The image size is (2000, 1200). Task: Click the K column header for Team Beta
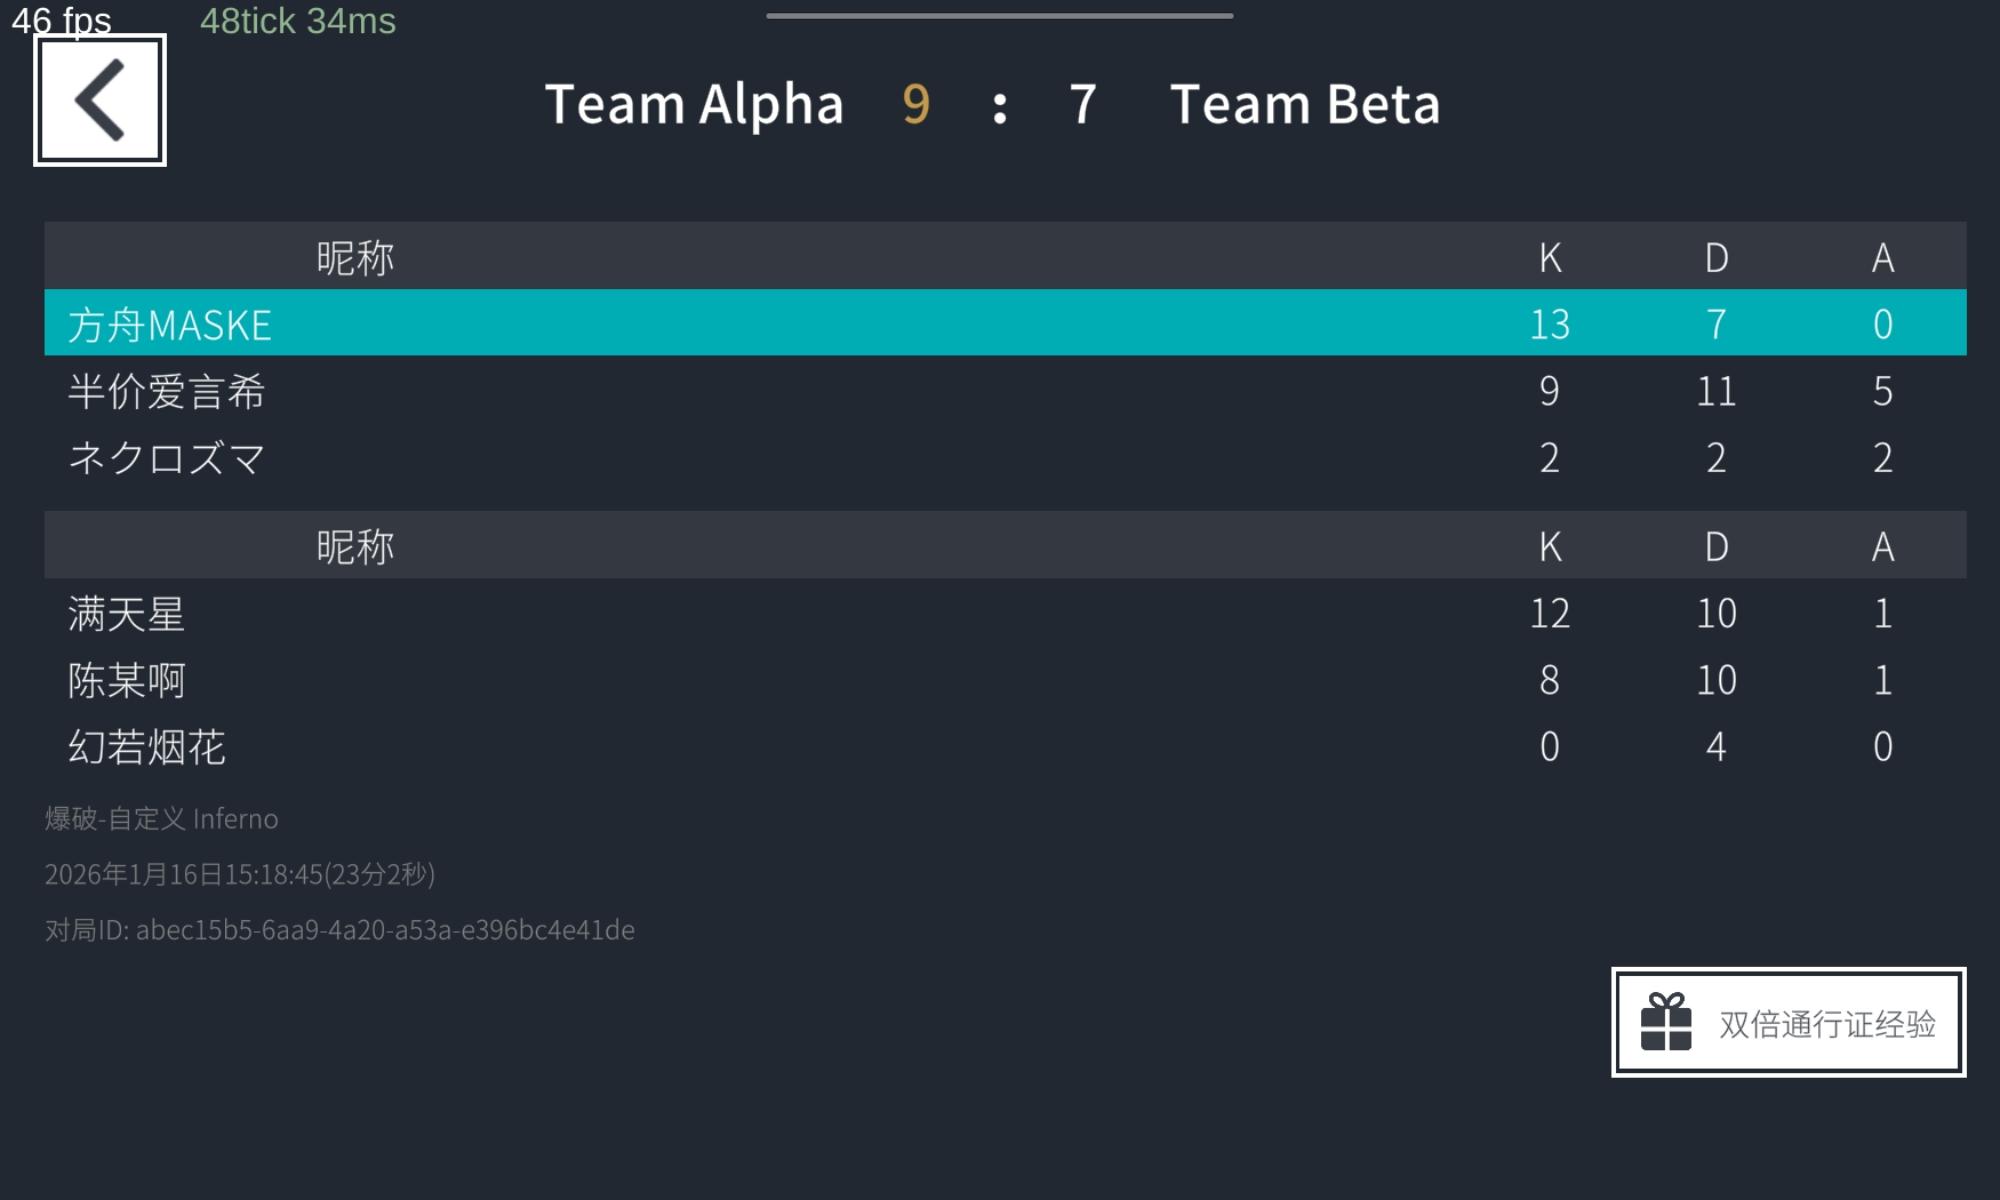pos(1550,546)
